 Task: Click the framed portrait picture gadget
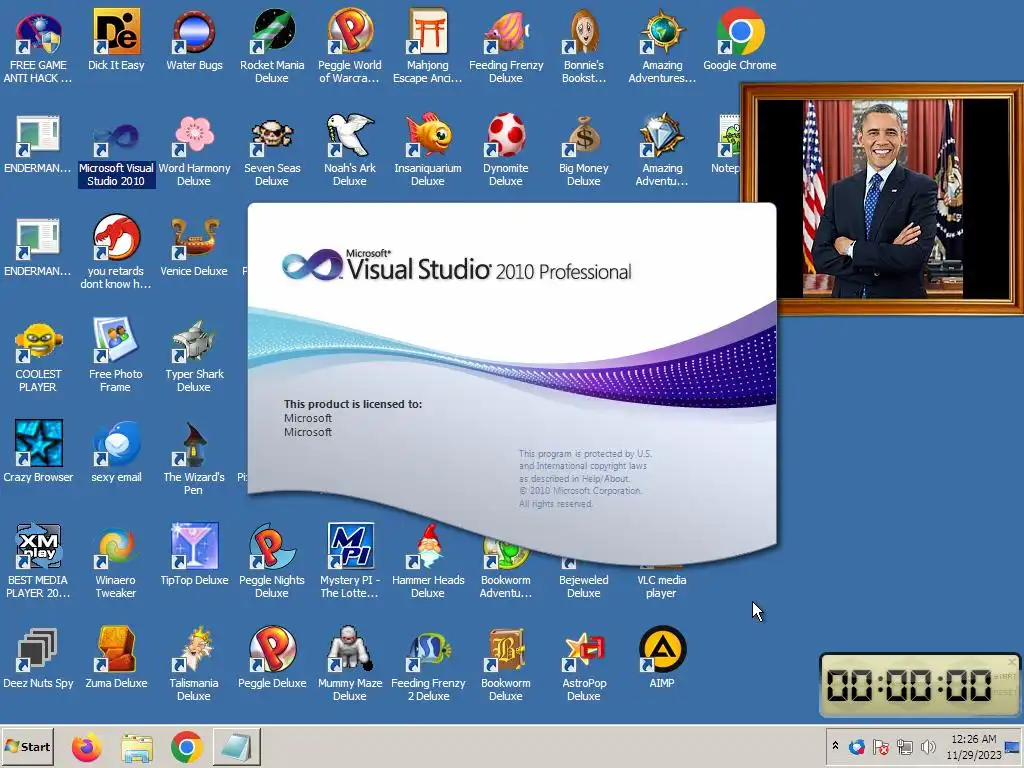882,199
